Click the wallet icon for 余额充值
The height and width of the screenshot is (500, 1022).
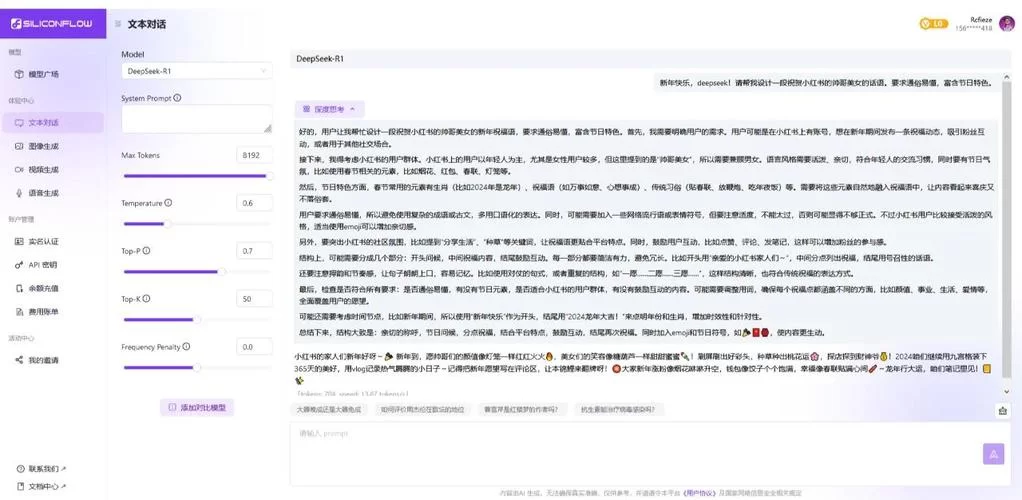pyautogui.click(x=19, y=288)
